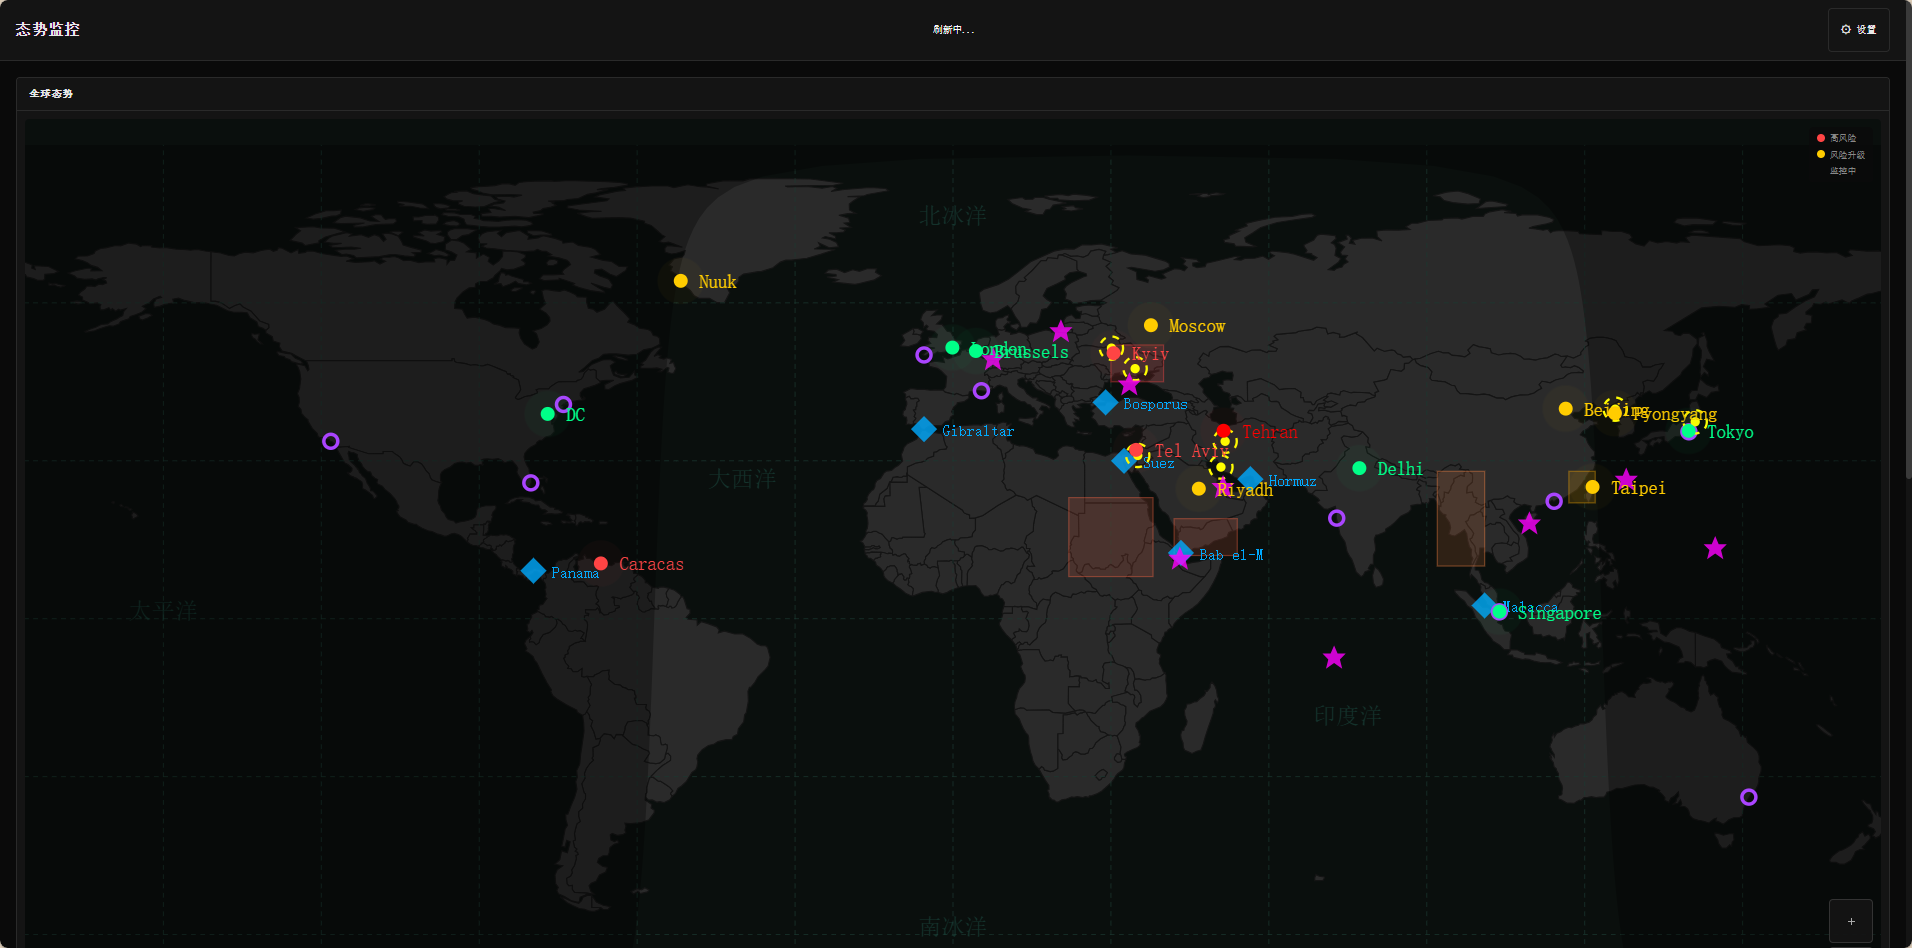Zoom in with the map plus button
1912x948 pixels.
pyautogui.click(x=1851, y=921)
